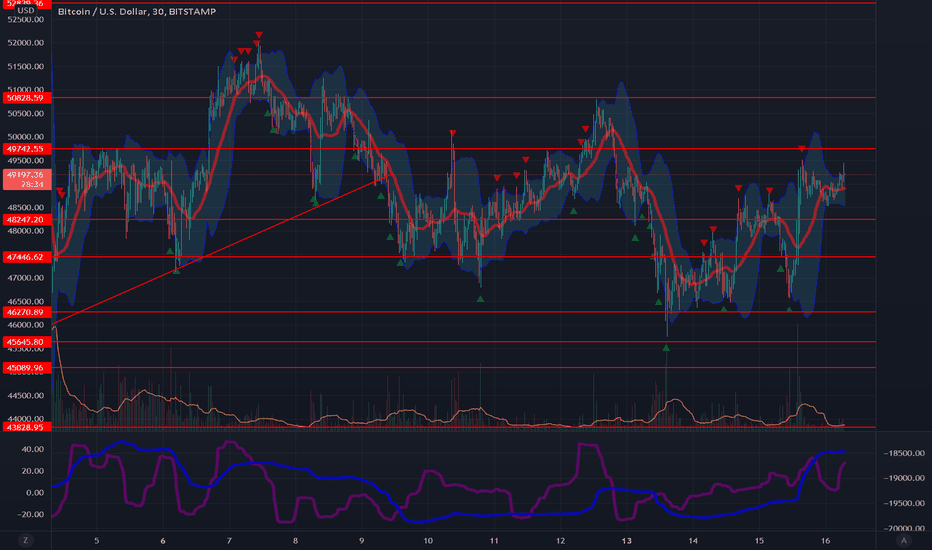Click the 50500.00 price axis value
Viewport: 932px width, 550px height.
tap(26, 114)
